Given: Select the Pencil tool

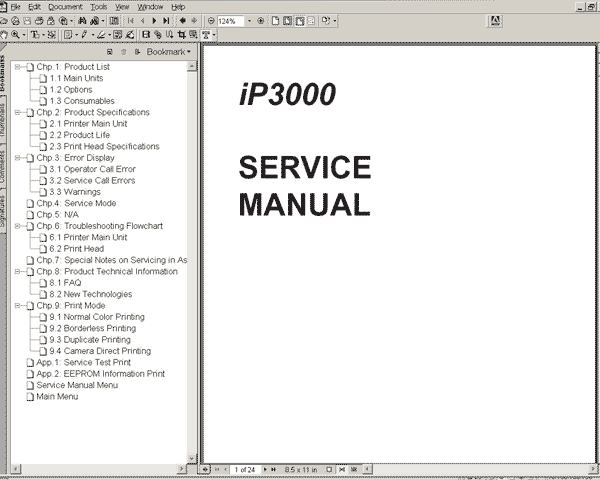Looking at the screenshot, I should 85,35.
